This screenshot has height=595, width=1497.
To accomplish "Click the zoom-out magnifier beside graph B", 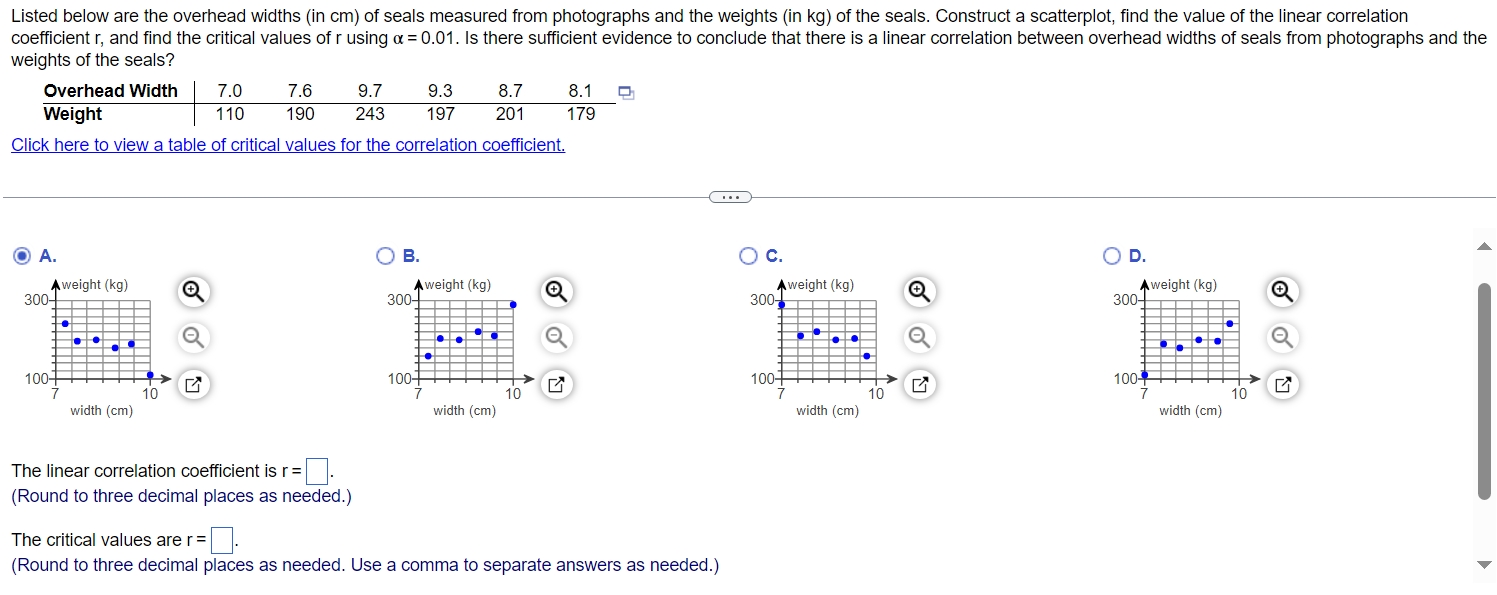I will (x=557, y=338).
